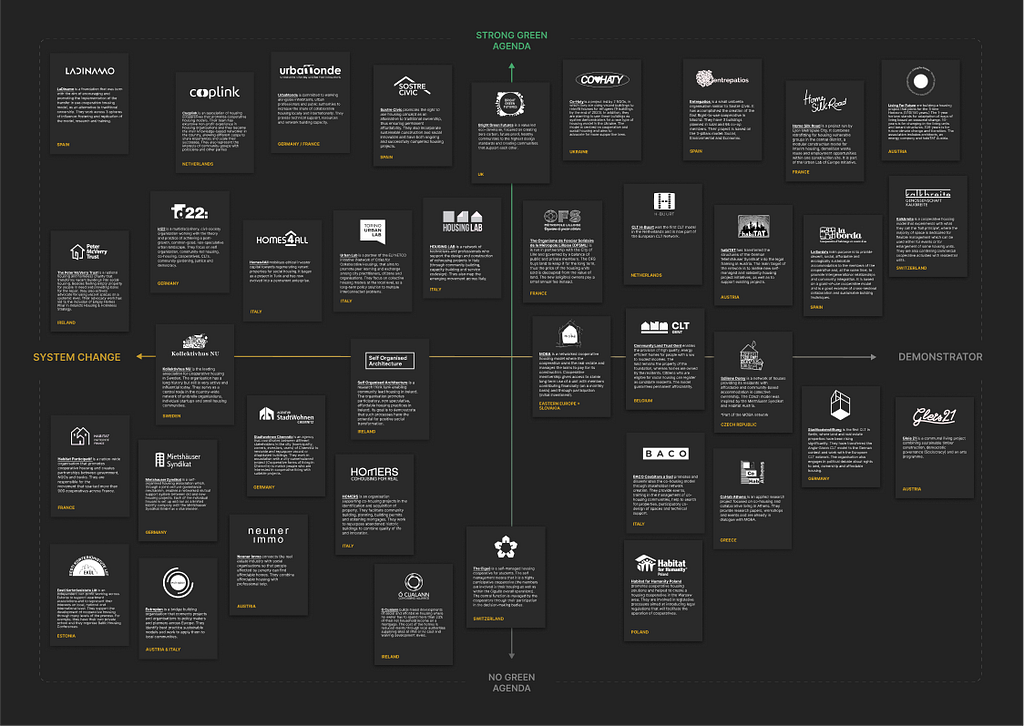Click the Peter McVerry Trust logo
Viewport: 1024px width, 726px height.
tap(89, 251)
